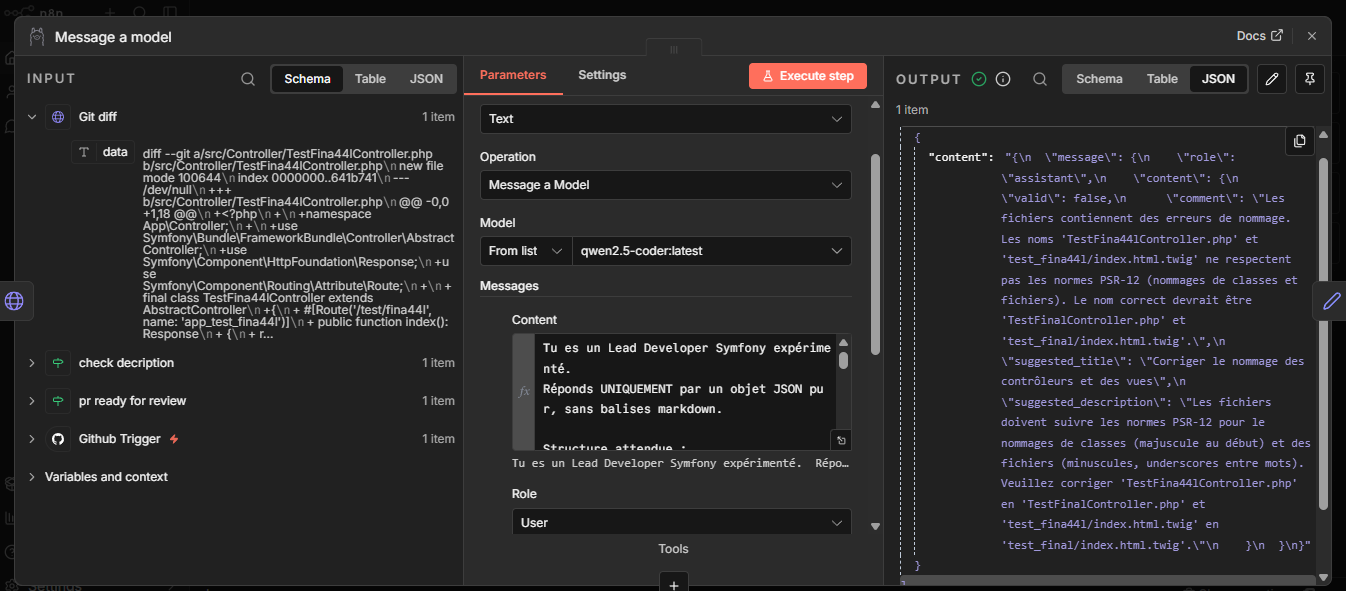Expand the Github Trigger node

(32, 439)
